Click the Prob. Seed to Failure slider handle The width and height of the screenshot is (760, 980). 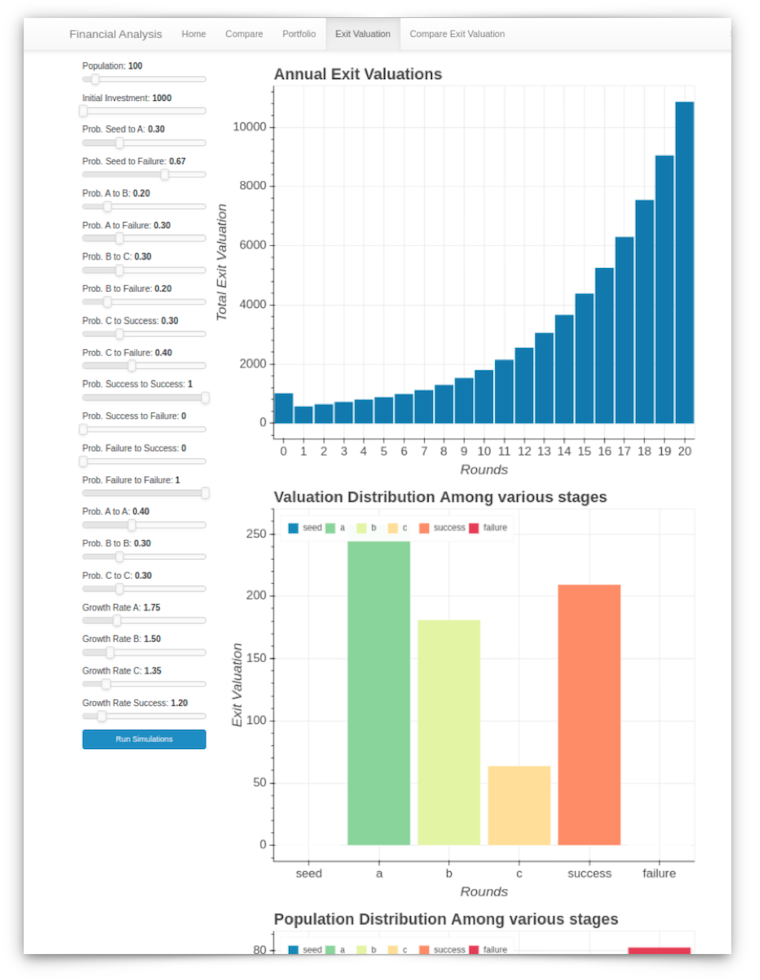click(164, 175)
